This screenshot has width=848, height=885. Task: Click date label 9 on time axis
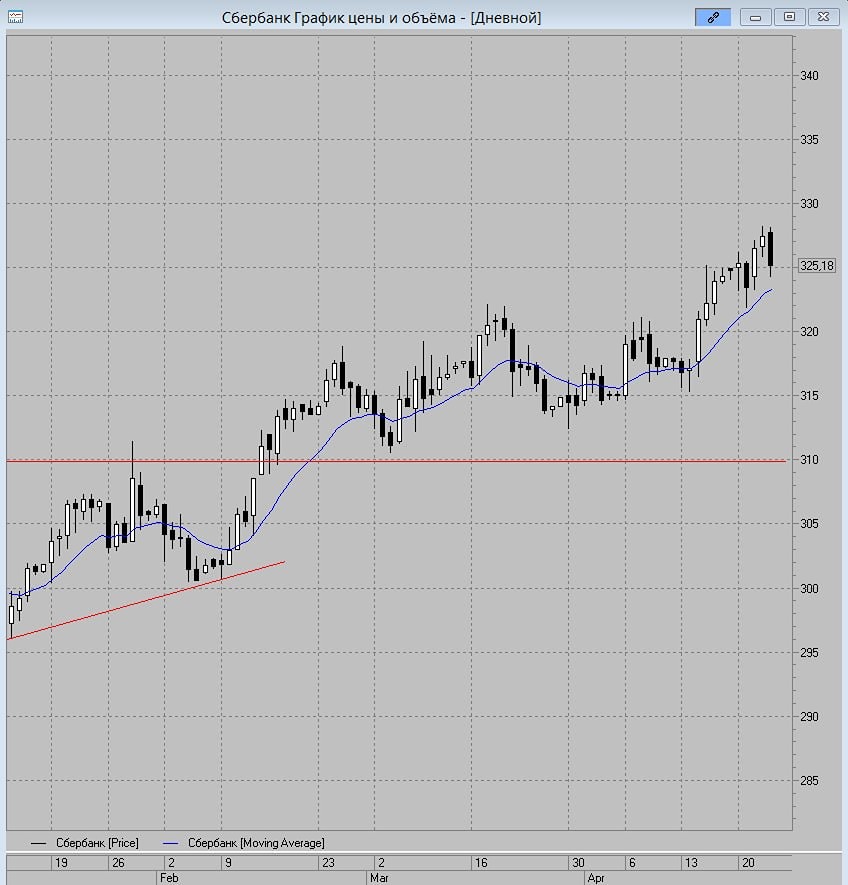pos(228,862)
